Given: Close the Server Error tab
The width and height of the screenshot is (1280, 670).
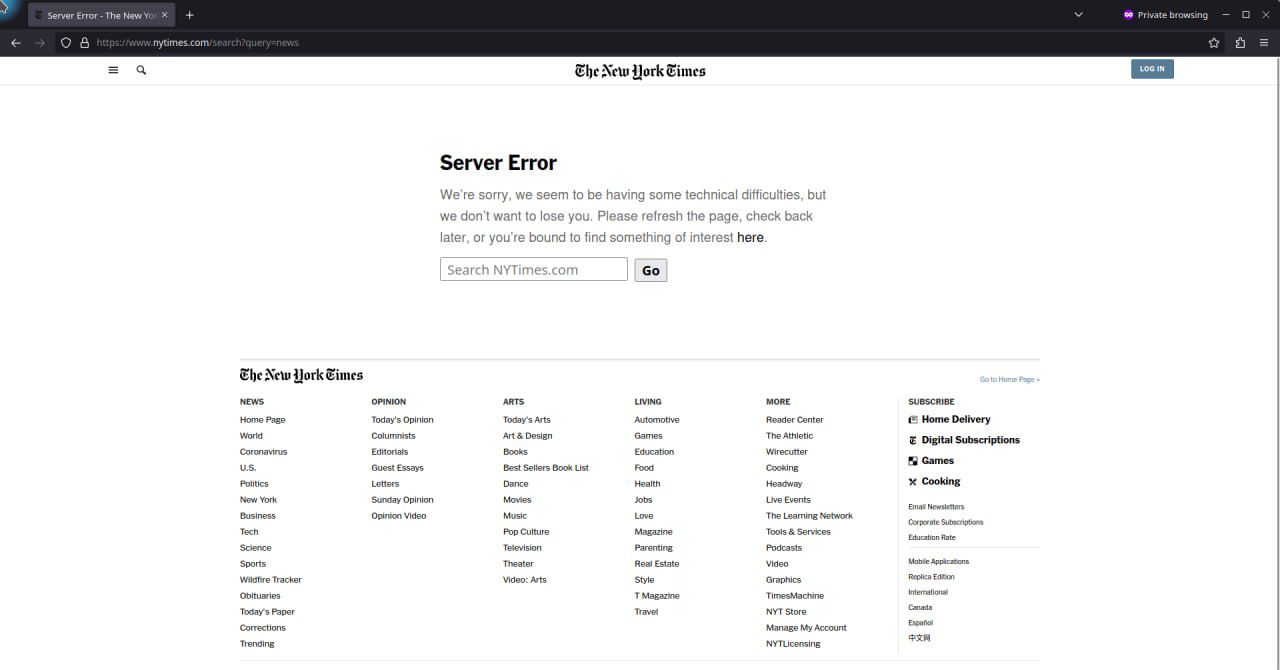Looking at the screenshot, I should [165, 15].
